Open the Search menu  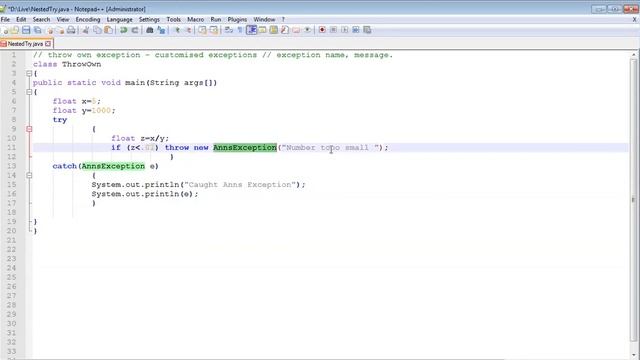(41, 19)
